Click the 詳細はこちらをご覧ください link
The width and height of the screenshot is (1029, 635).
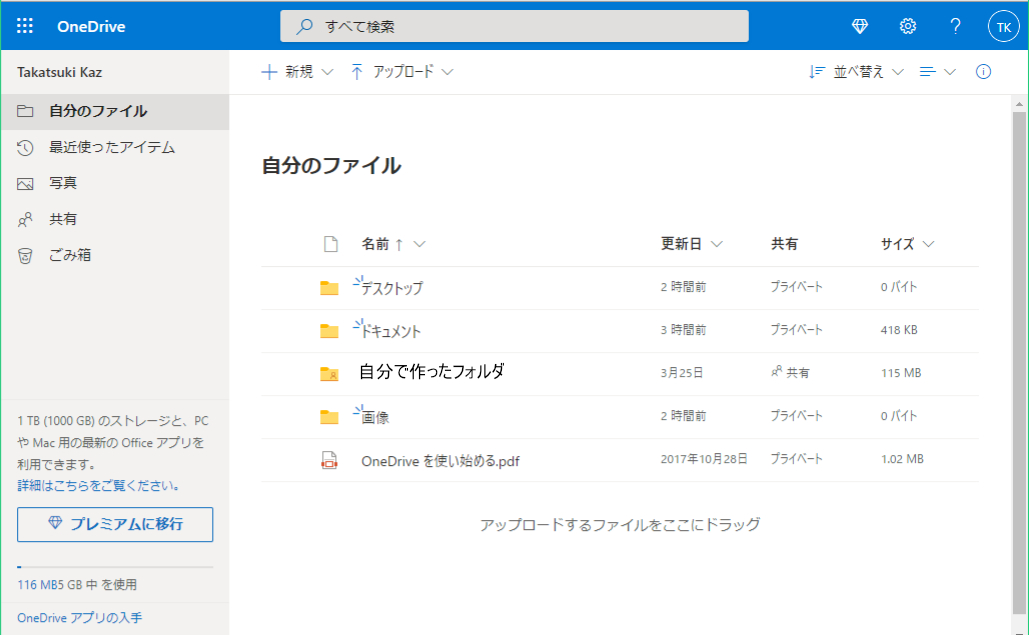pos(99,485)
